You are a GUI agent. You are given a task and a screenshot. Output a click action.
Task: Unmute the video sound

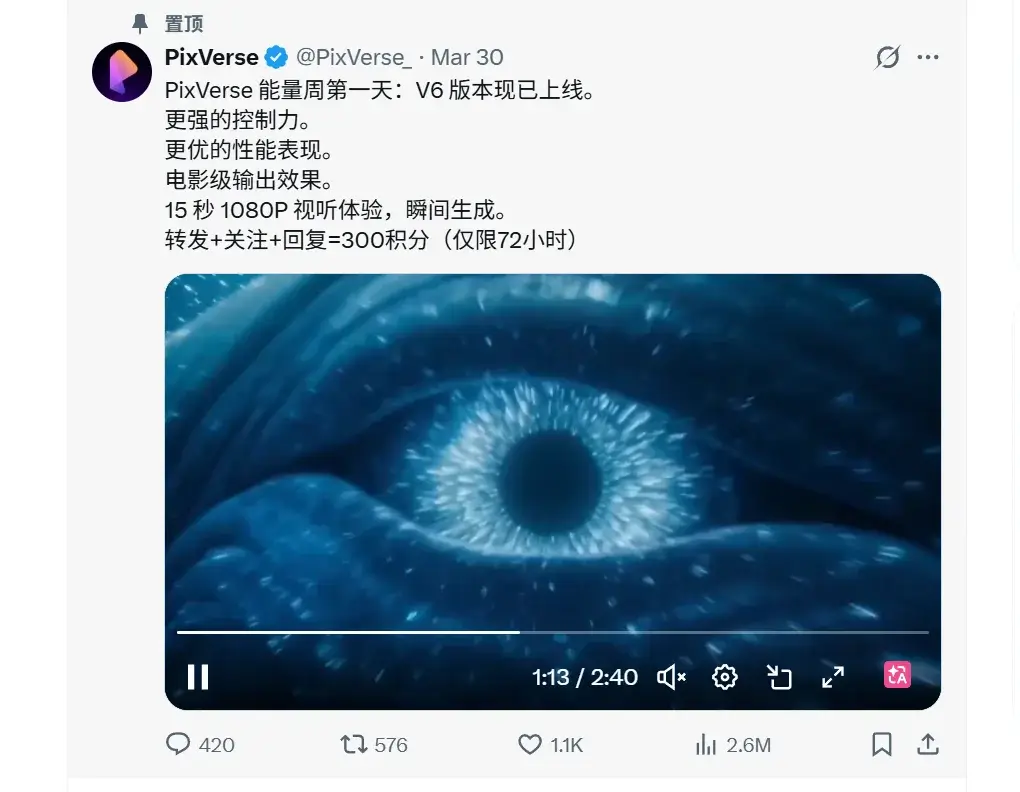(671, 678)
